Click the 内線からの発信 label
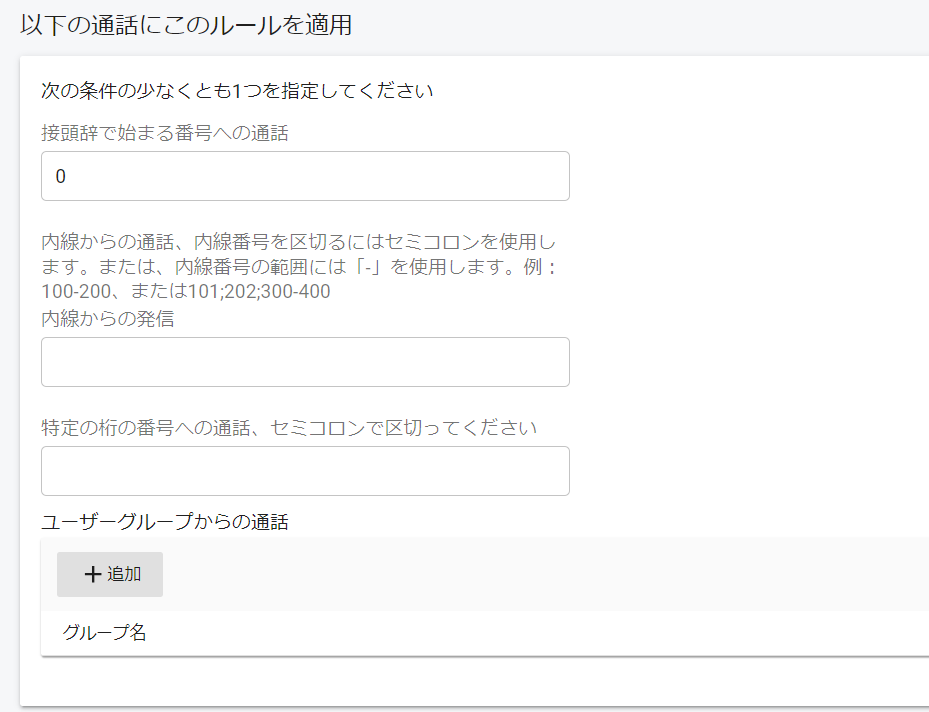Image resolution: width=929 pixels, height=712 pixels. [x=108, y=319]
